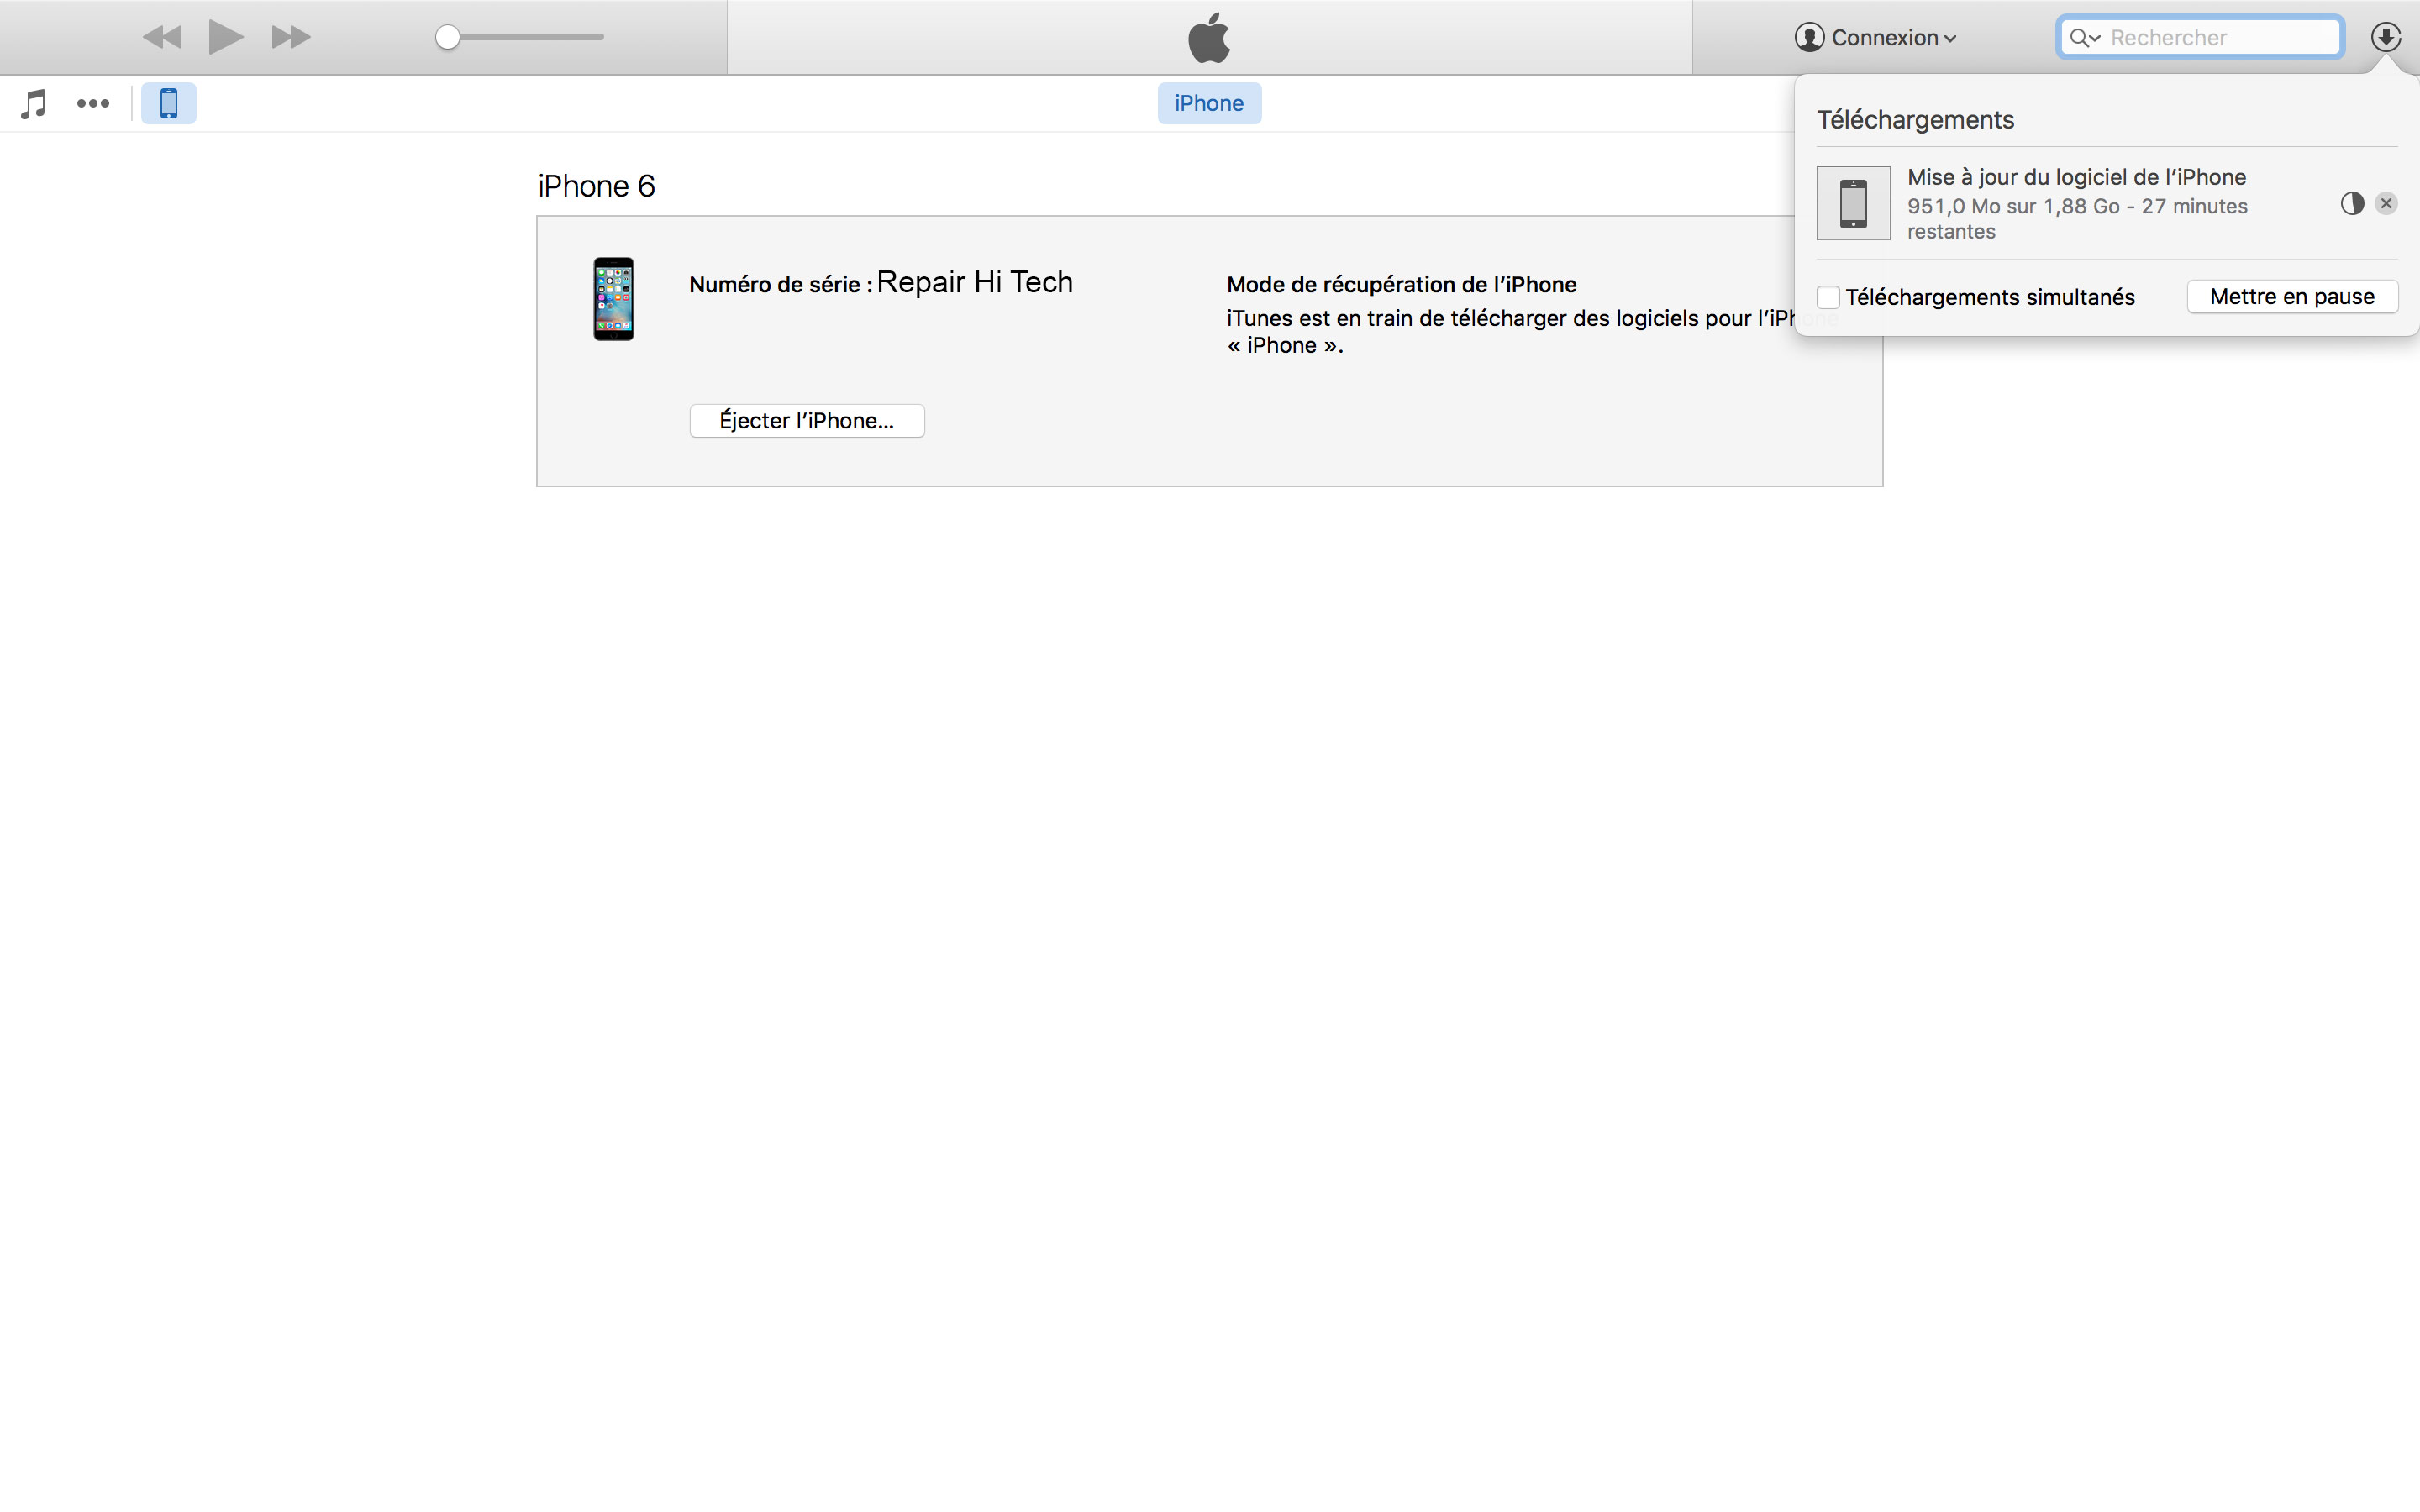
Task: Switch to the iPhone tab
Action: [1208, 103]
